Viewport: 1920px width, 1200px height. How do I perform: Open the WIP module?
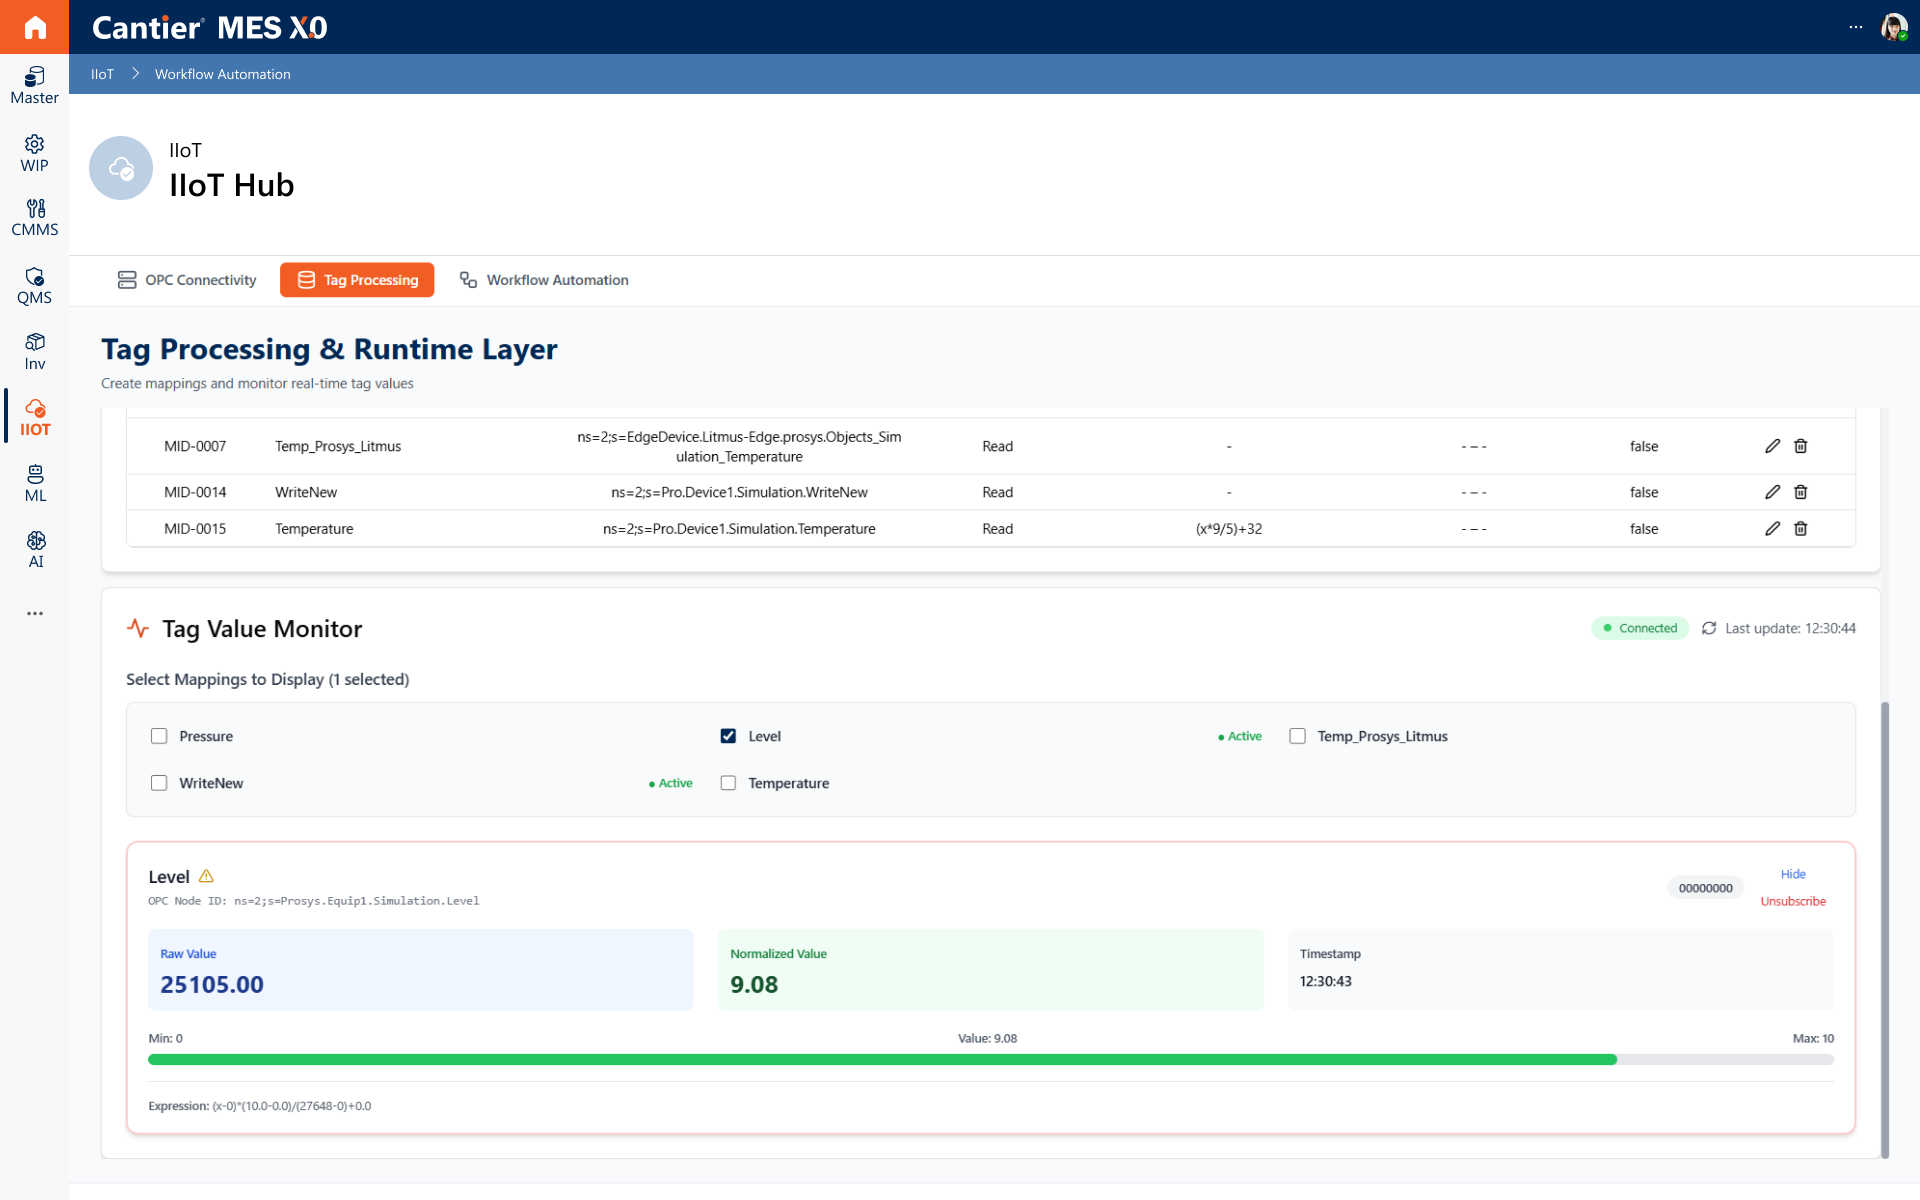click(34, 154)
